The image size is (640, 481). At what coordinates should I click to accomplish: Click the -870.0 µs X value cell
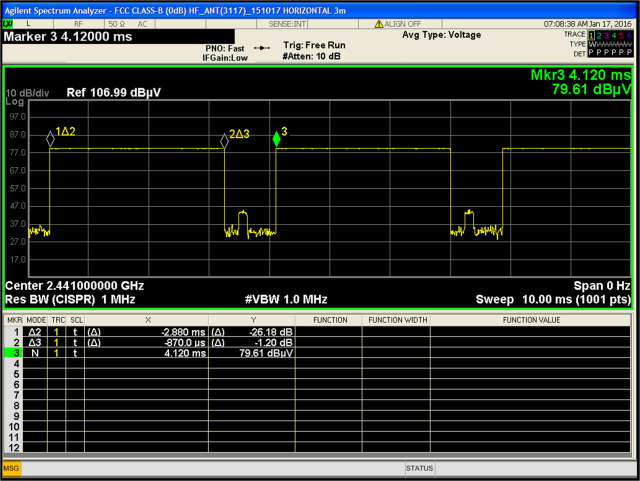coord(147,343)
